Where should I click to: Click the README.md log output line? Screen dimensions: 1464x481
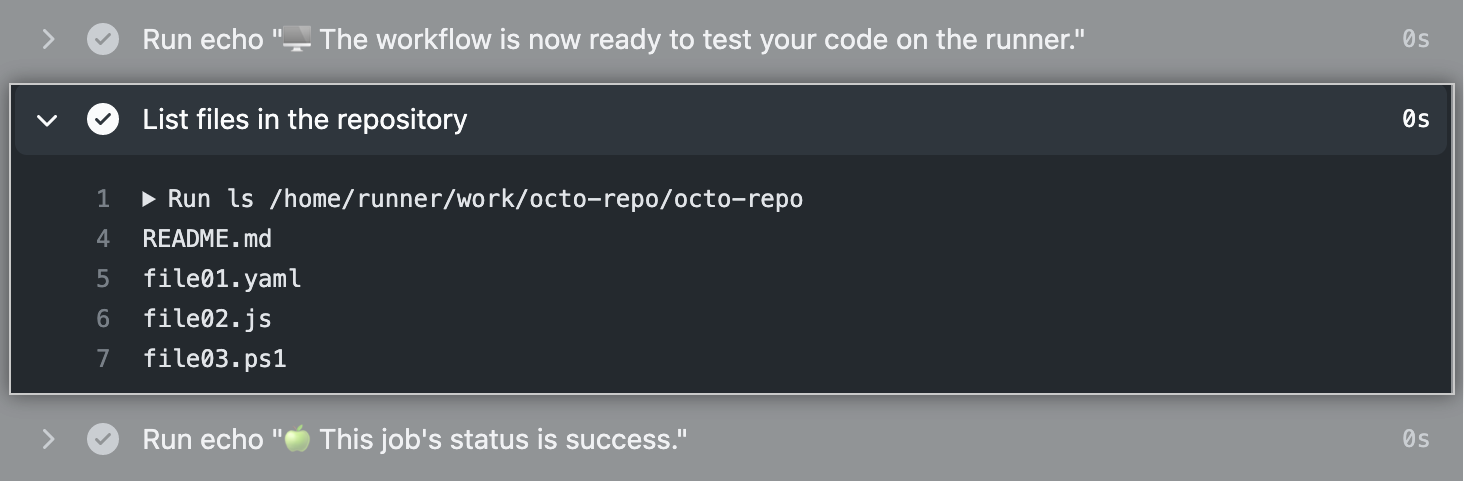click(207, 239)
